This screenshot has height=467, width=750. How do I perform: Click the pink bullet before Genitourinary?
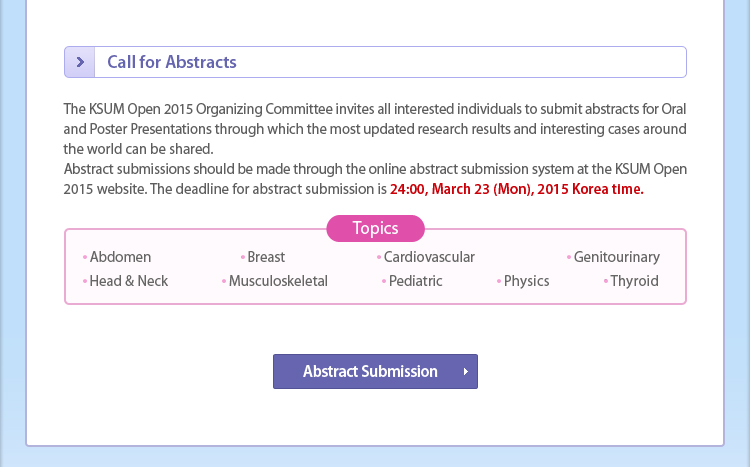(569, 257)
